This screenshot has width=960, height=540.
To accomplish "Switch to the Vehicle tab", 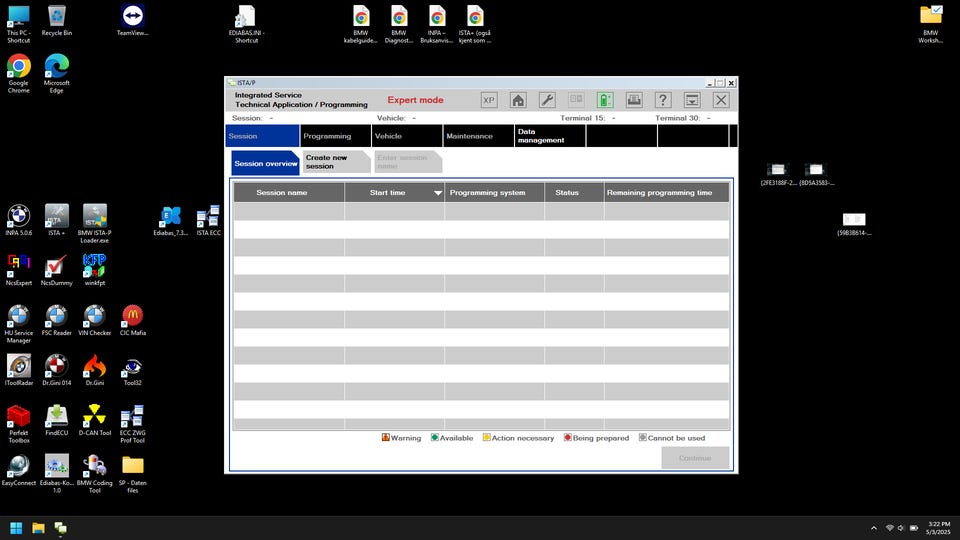I will pos(407,136).
